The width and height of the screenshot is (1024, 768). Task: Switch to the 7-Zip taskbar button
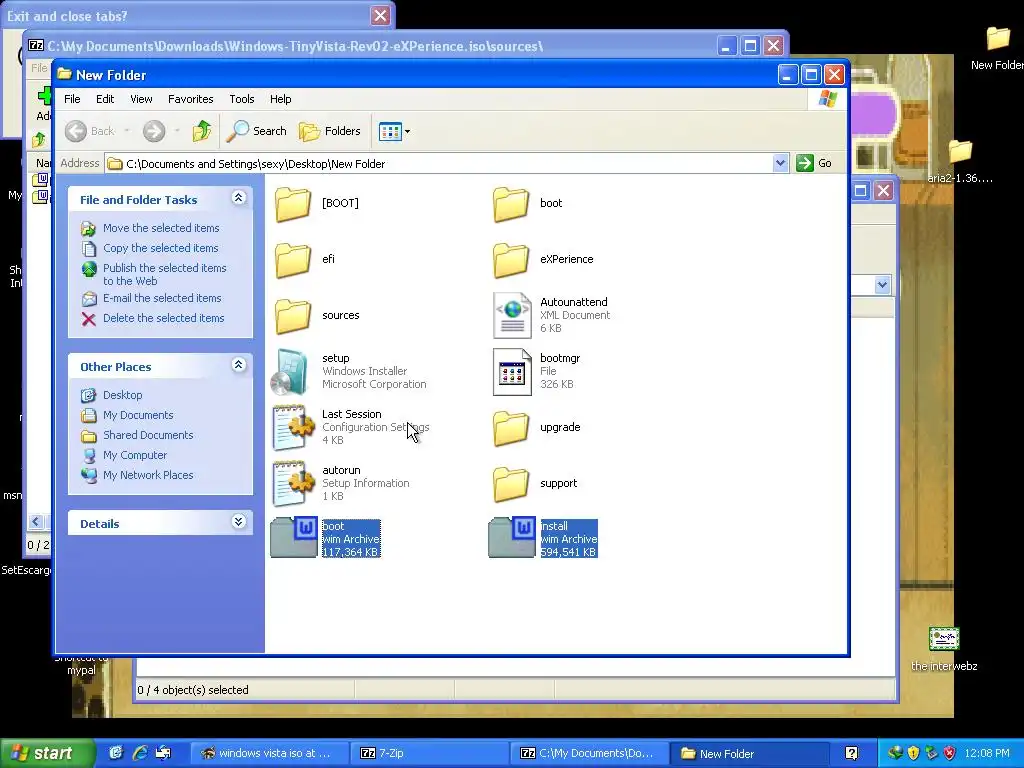pyautogui.click(x=430, y=753)
